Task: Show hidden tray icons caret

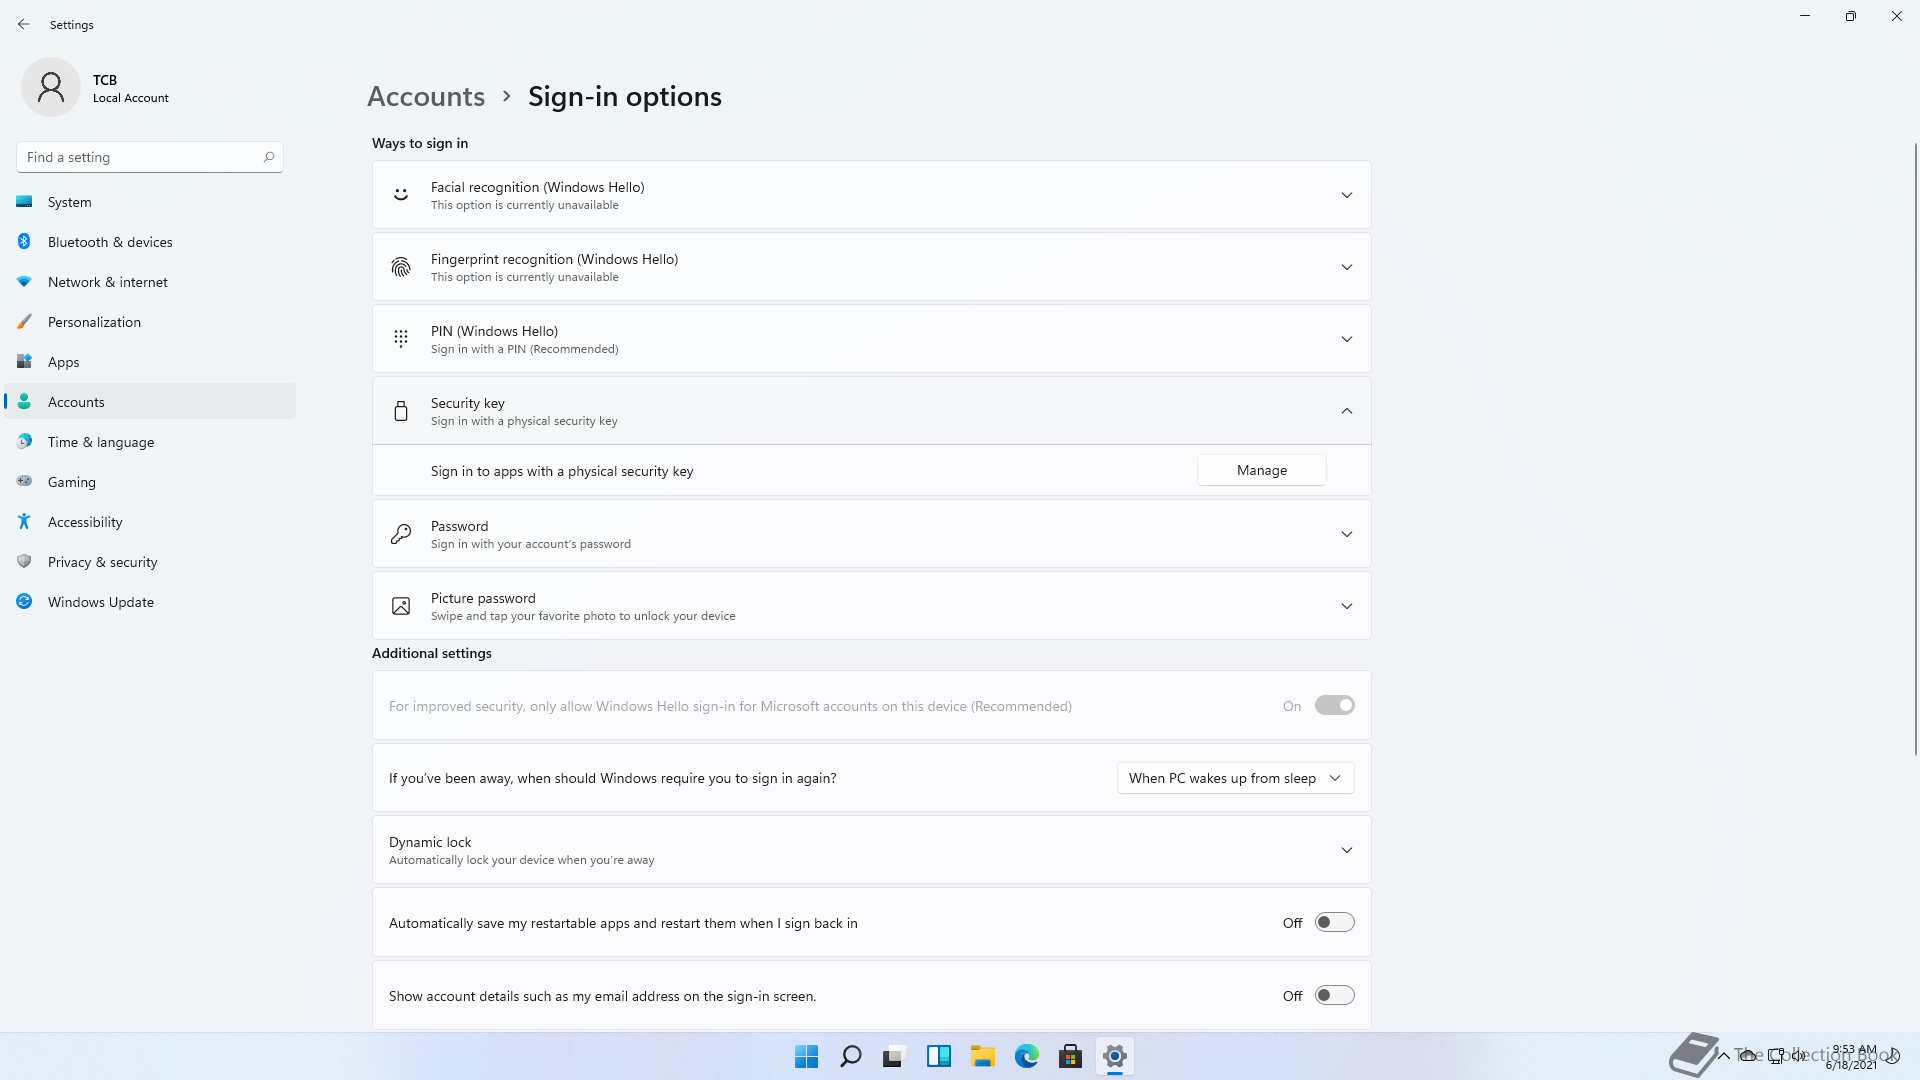Action: [x=1724, y=1055]
